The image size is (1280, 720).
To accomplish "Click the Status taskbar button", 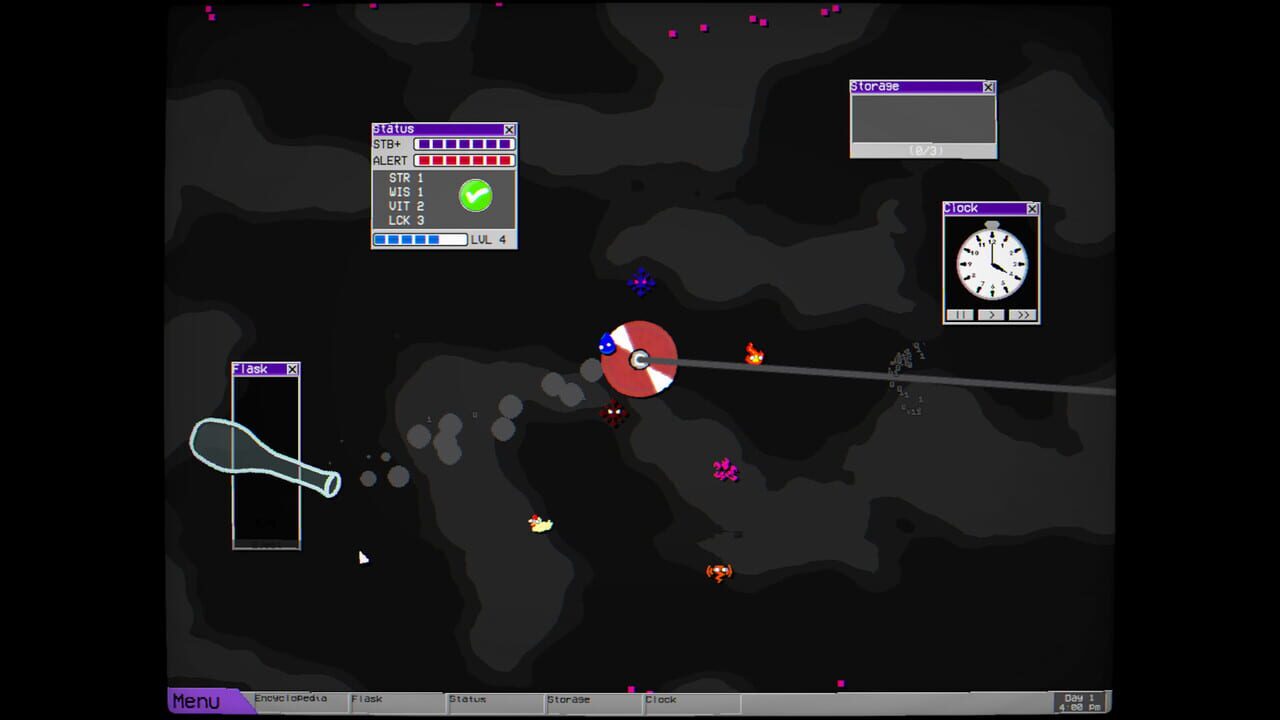I will point(492,701).
